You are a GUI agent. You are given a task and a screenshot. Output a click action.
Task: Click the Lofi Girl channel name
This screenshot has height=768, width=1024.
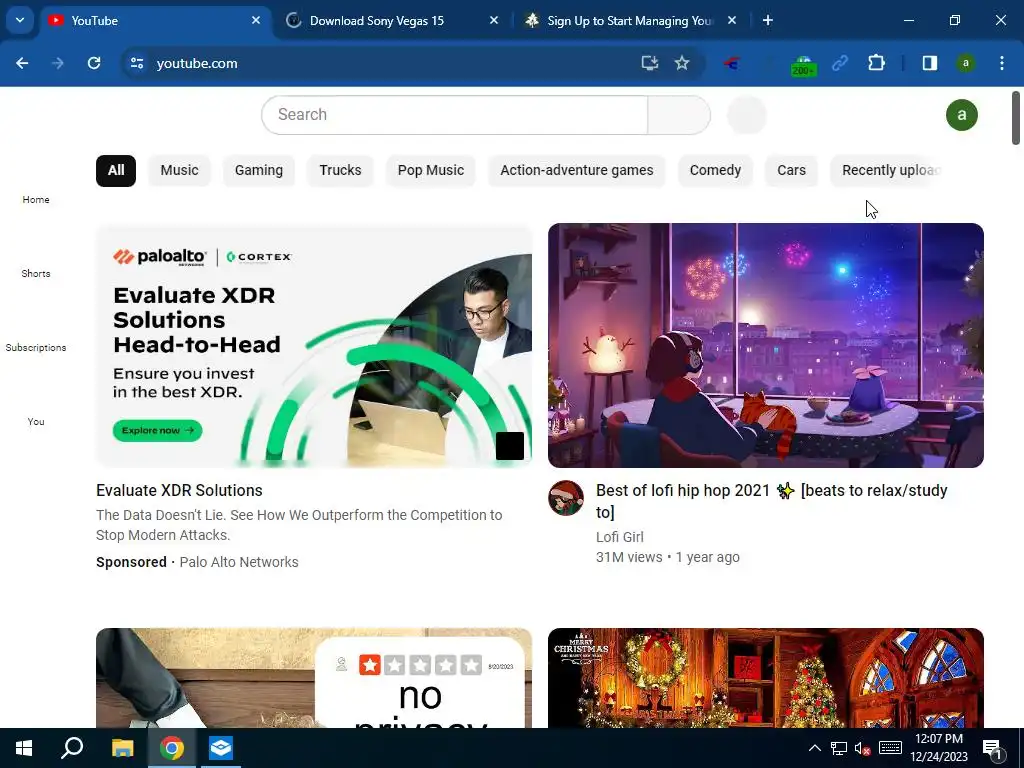tap(619, 537)
